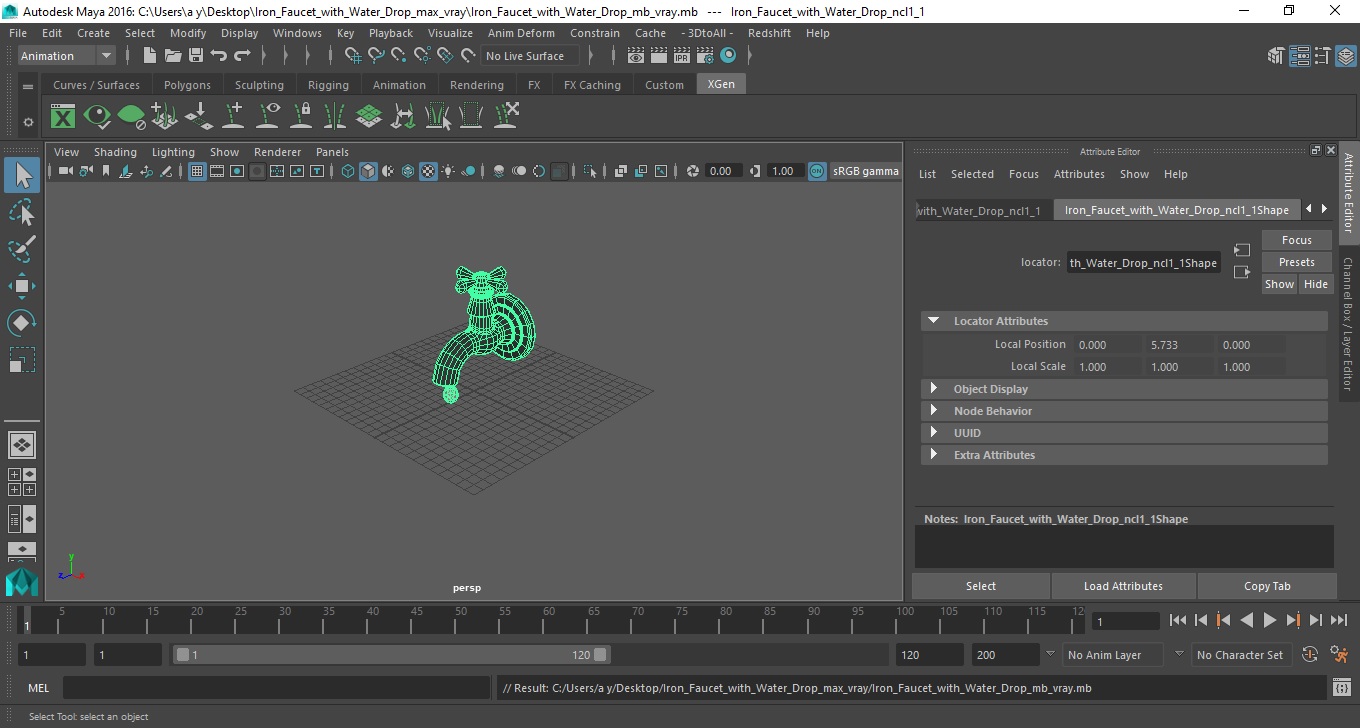Click the Copy Tab button
Screen dimensions: 1360x728
pyautogui.click(x=1267, y=586)
